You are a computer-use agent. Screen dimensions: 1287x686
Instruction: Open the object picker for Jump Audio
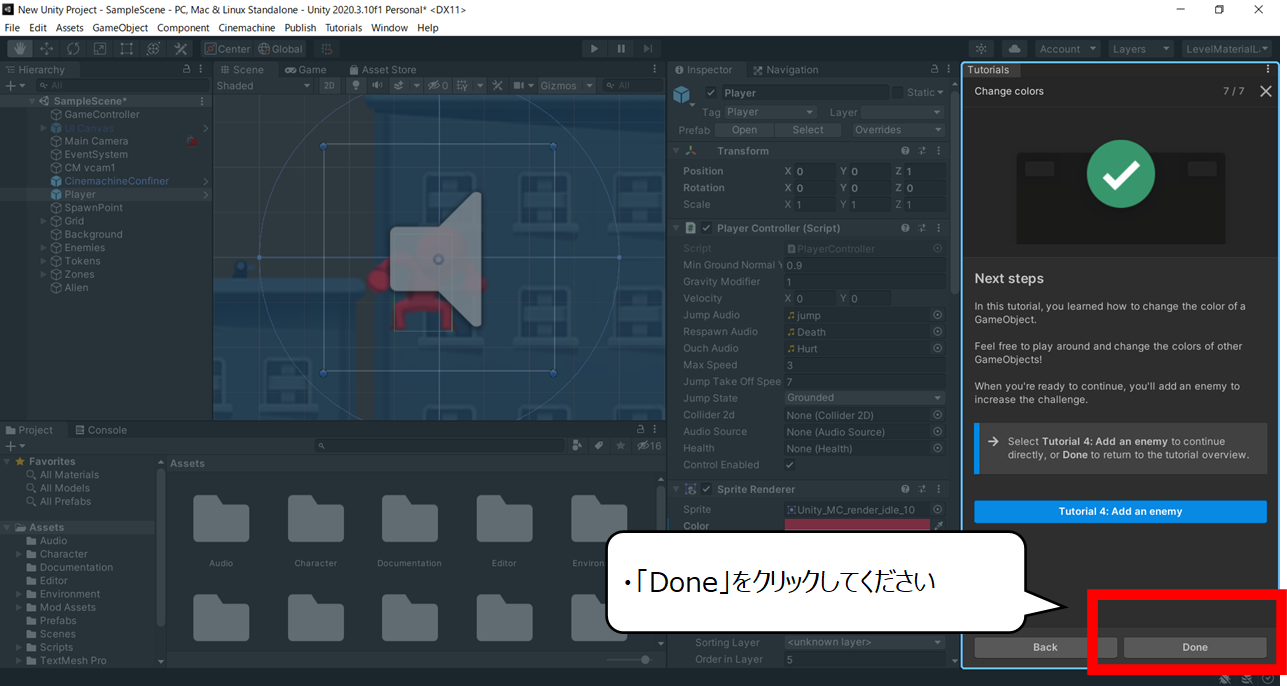[x=938, y=315]
